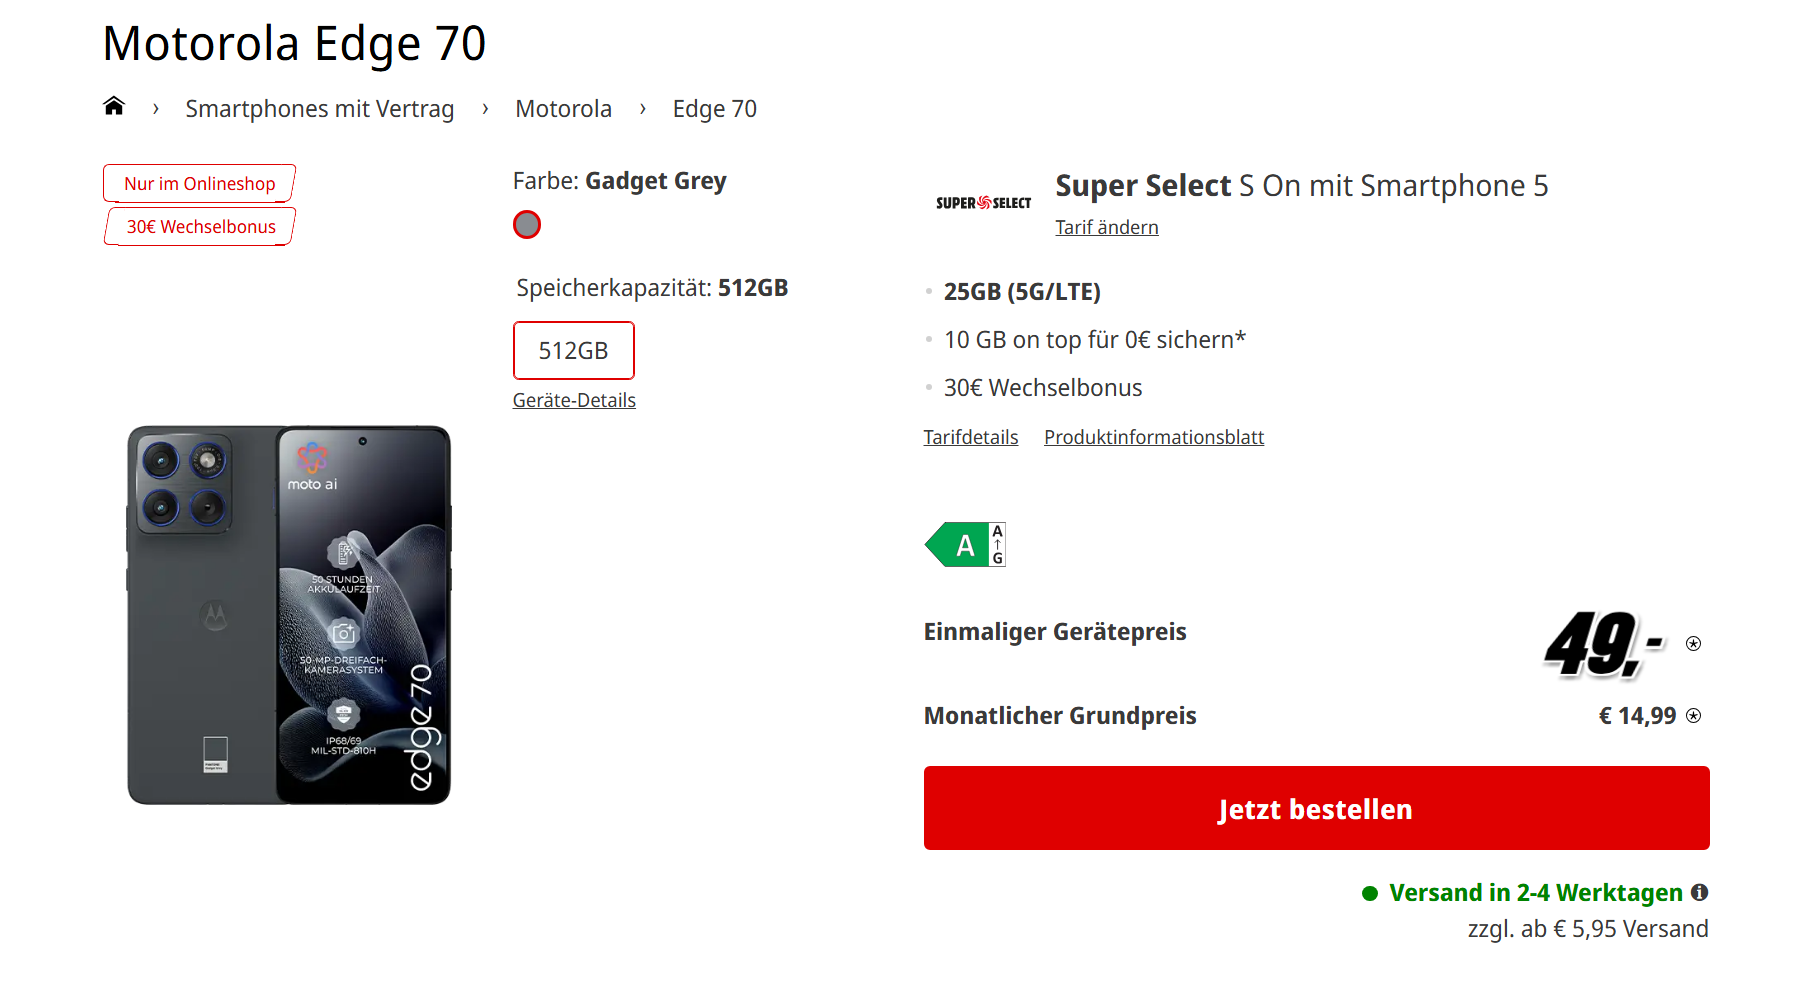This screenshot has height=990, width=1804.
Task: Open the Geräte-Details link
Action: tap(574, 400)
